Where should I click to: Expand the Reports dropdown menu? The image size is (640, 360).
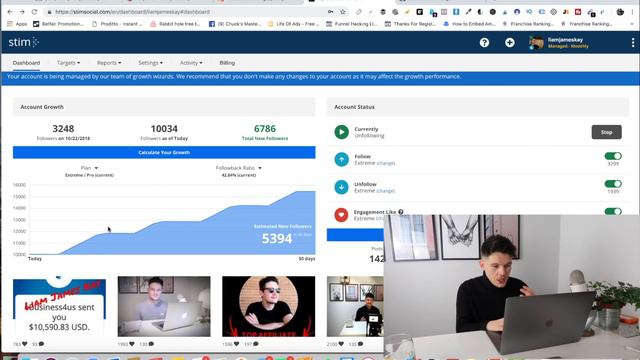click(109, 63)
